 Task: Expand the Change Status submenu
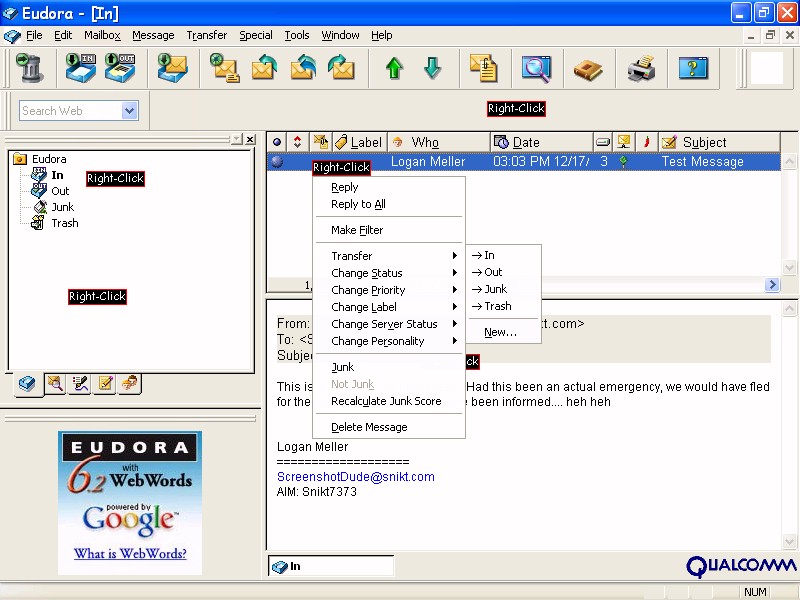coord(389,273)
